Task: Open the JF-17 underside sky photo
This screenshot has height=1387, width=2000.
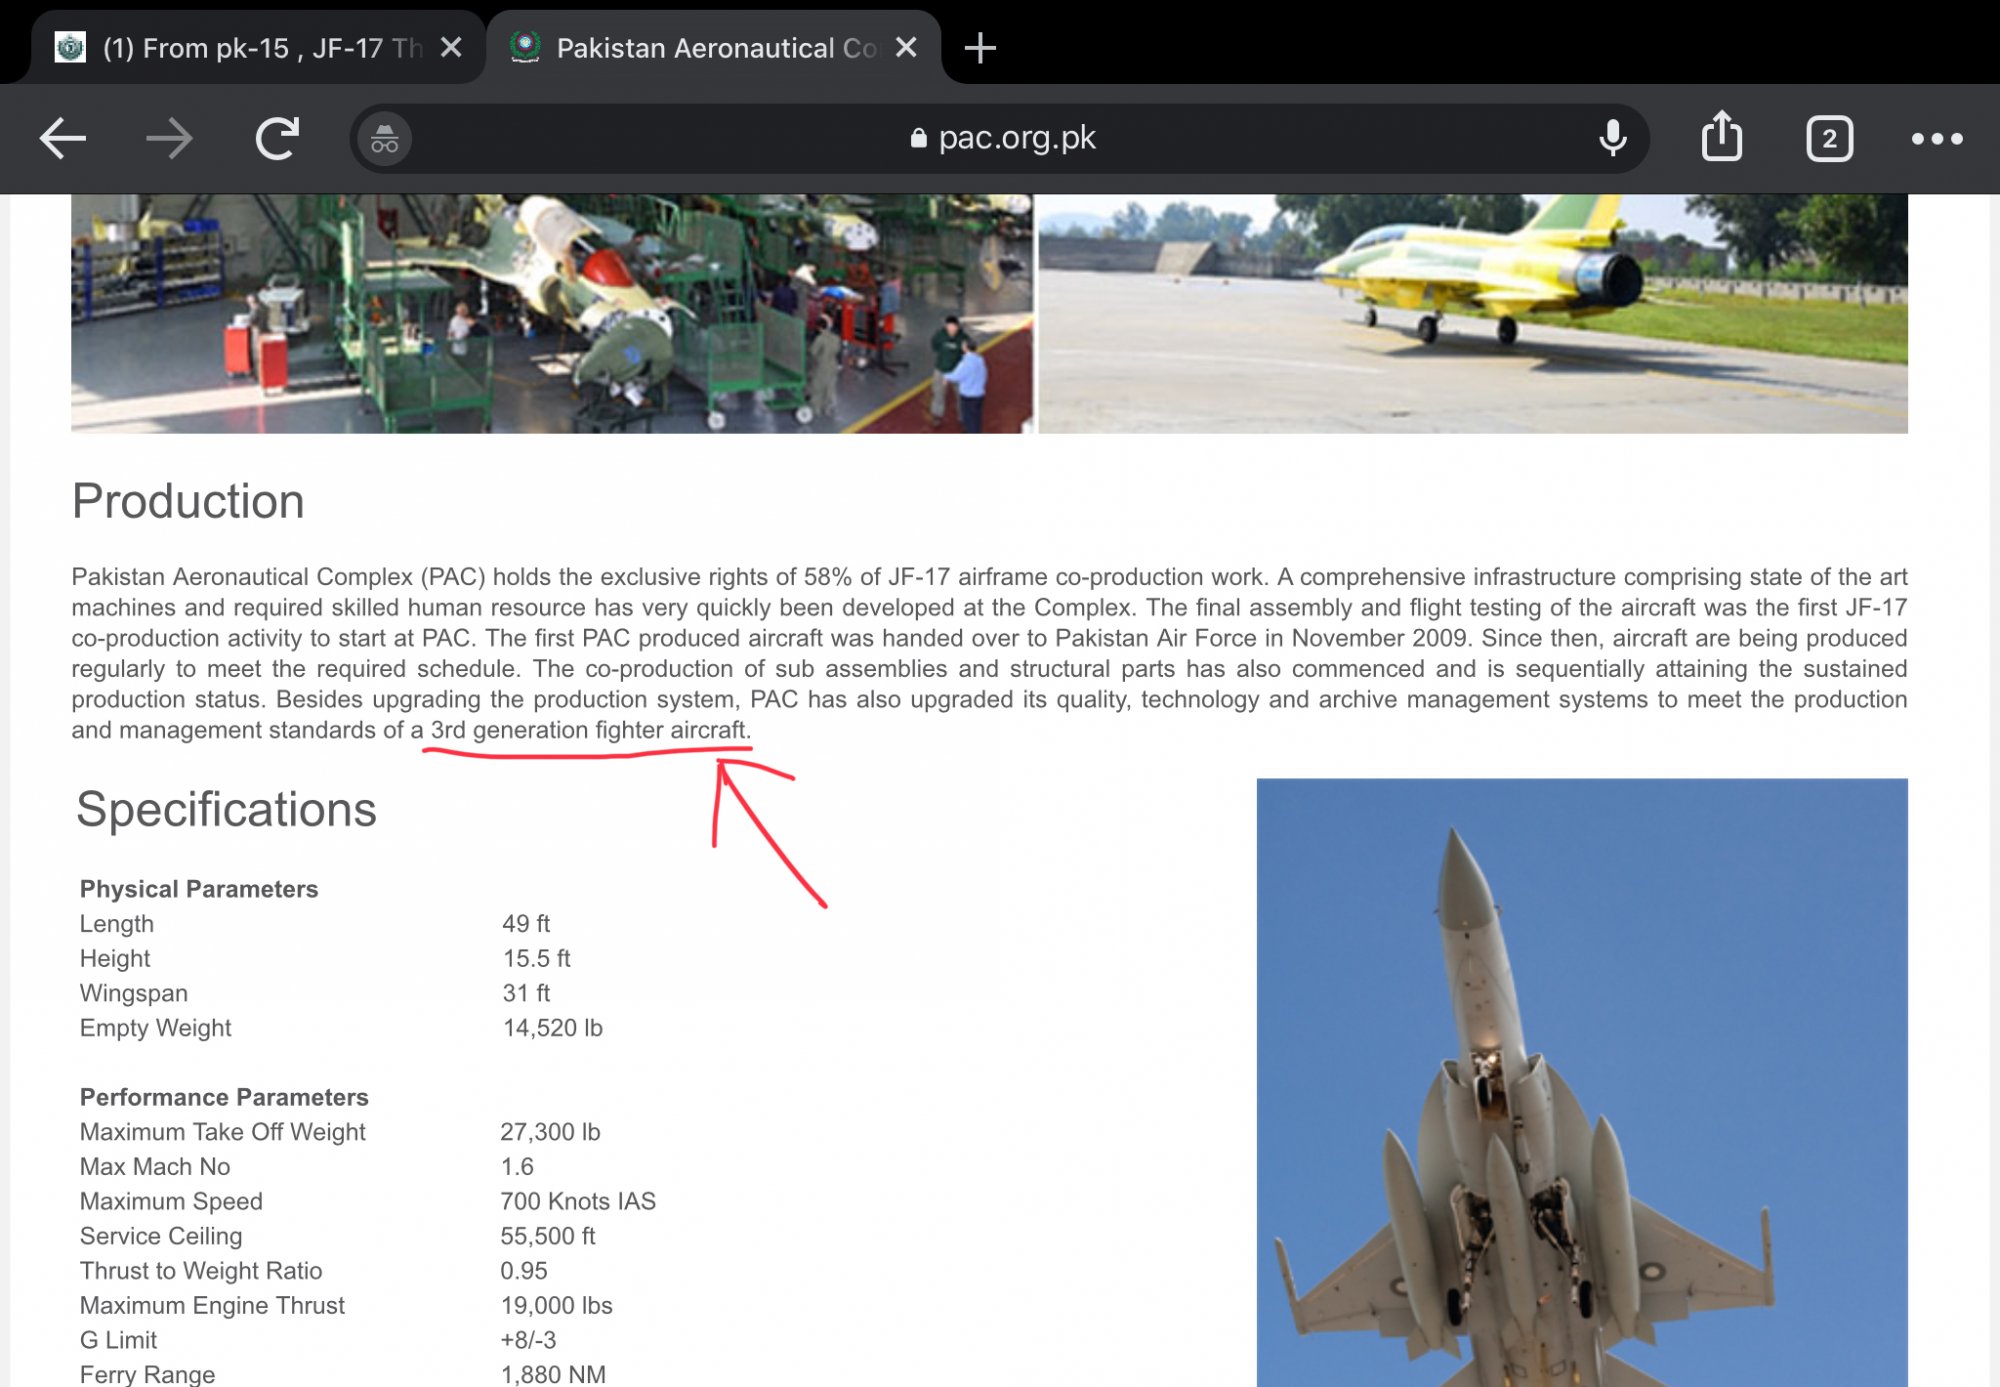Action: pyautogui.click(x=1582, y=1082)
